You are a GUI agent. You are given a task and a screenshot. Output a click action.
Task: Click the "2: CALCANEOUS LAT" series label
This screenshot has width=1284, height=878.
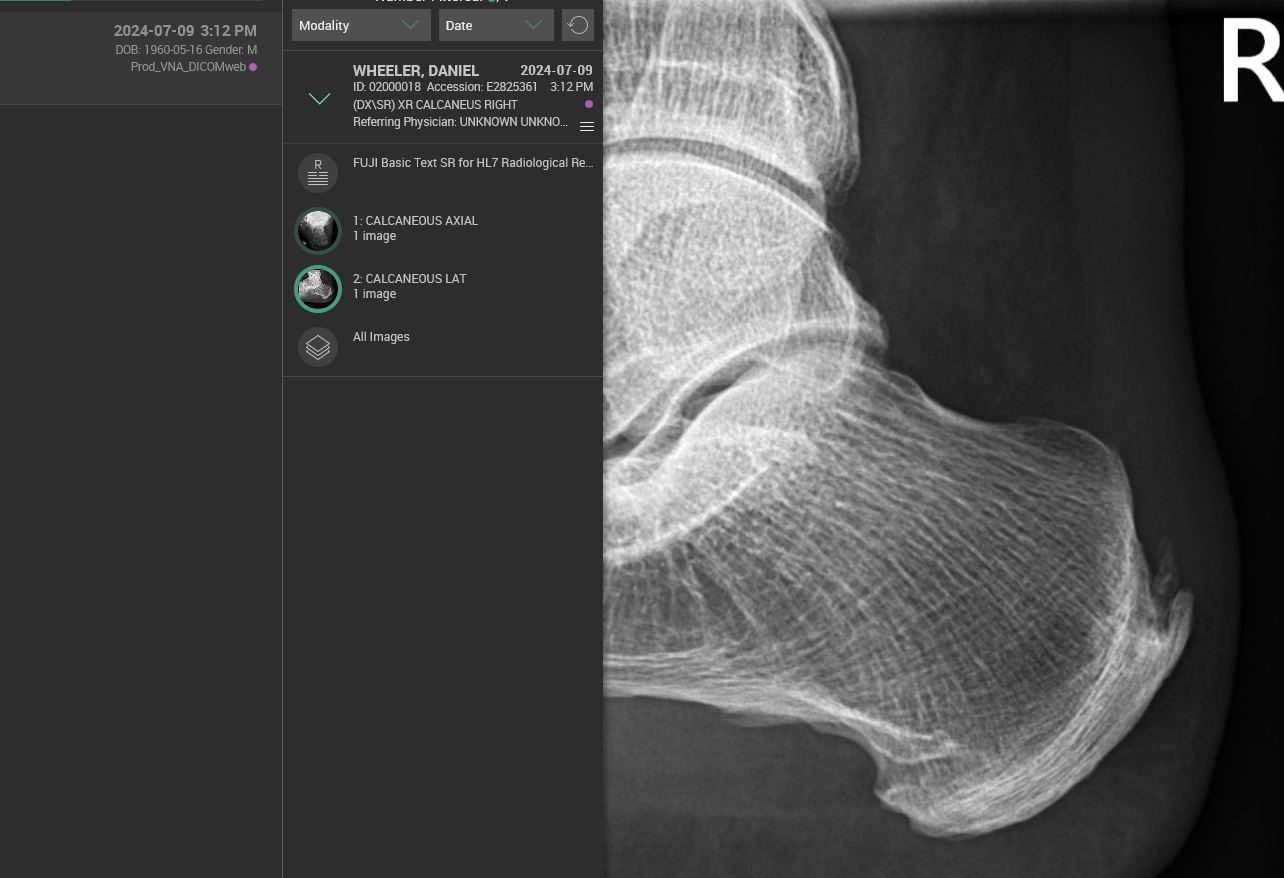coord(409,279)
